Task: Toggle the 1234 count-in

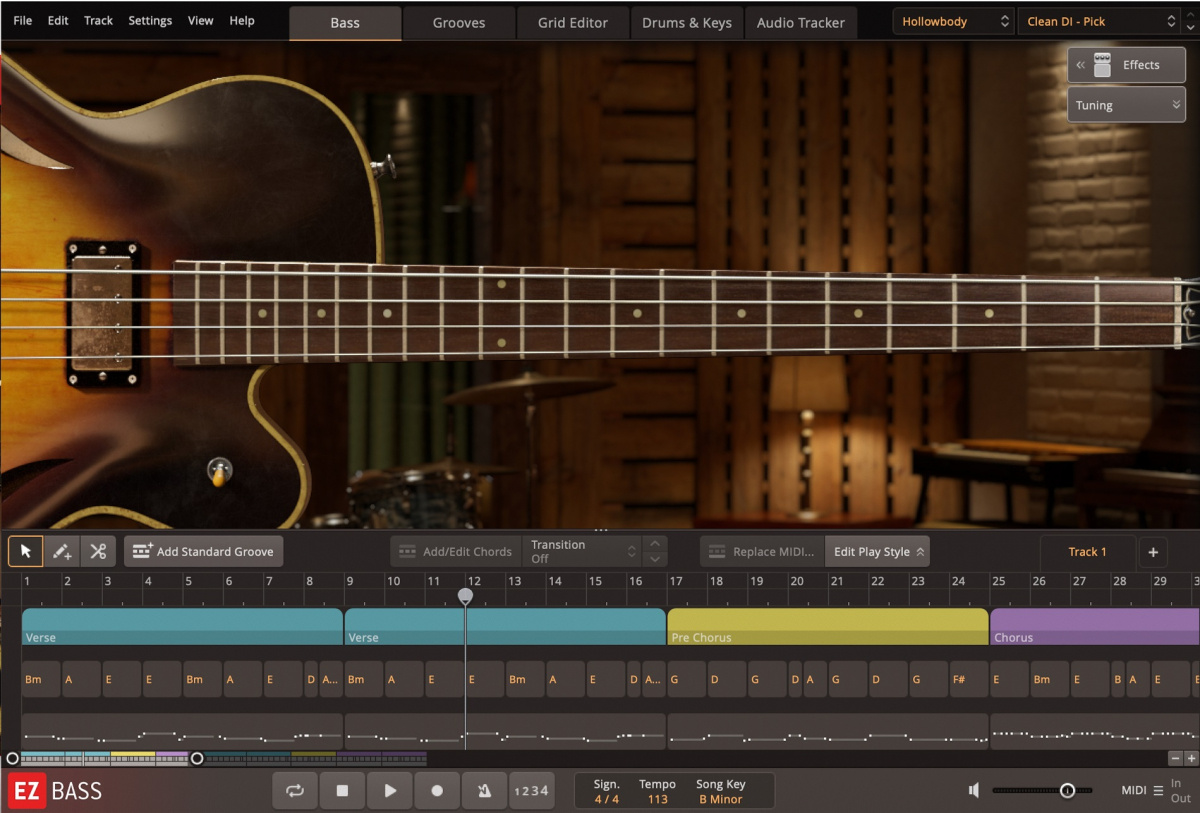Action: pyautogui.click(x=531, y=790)
